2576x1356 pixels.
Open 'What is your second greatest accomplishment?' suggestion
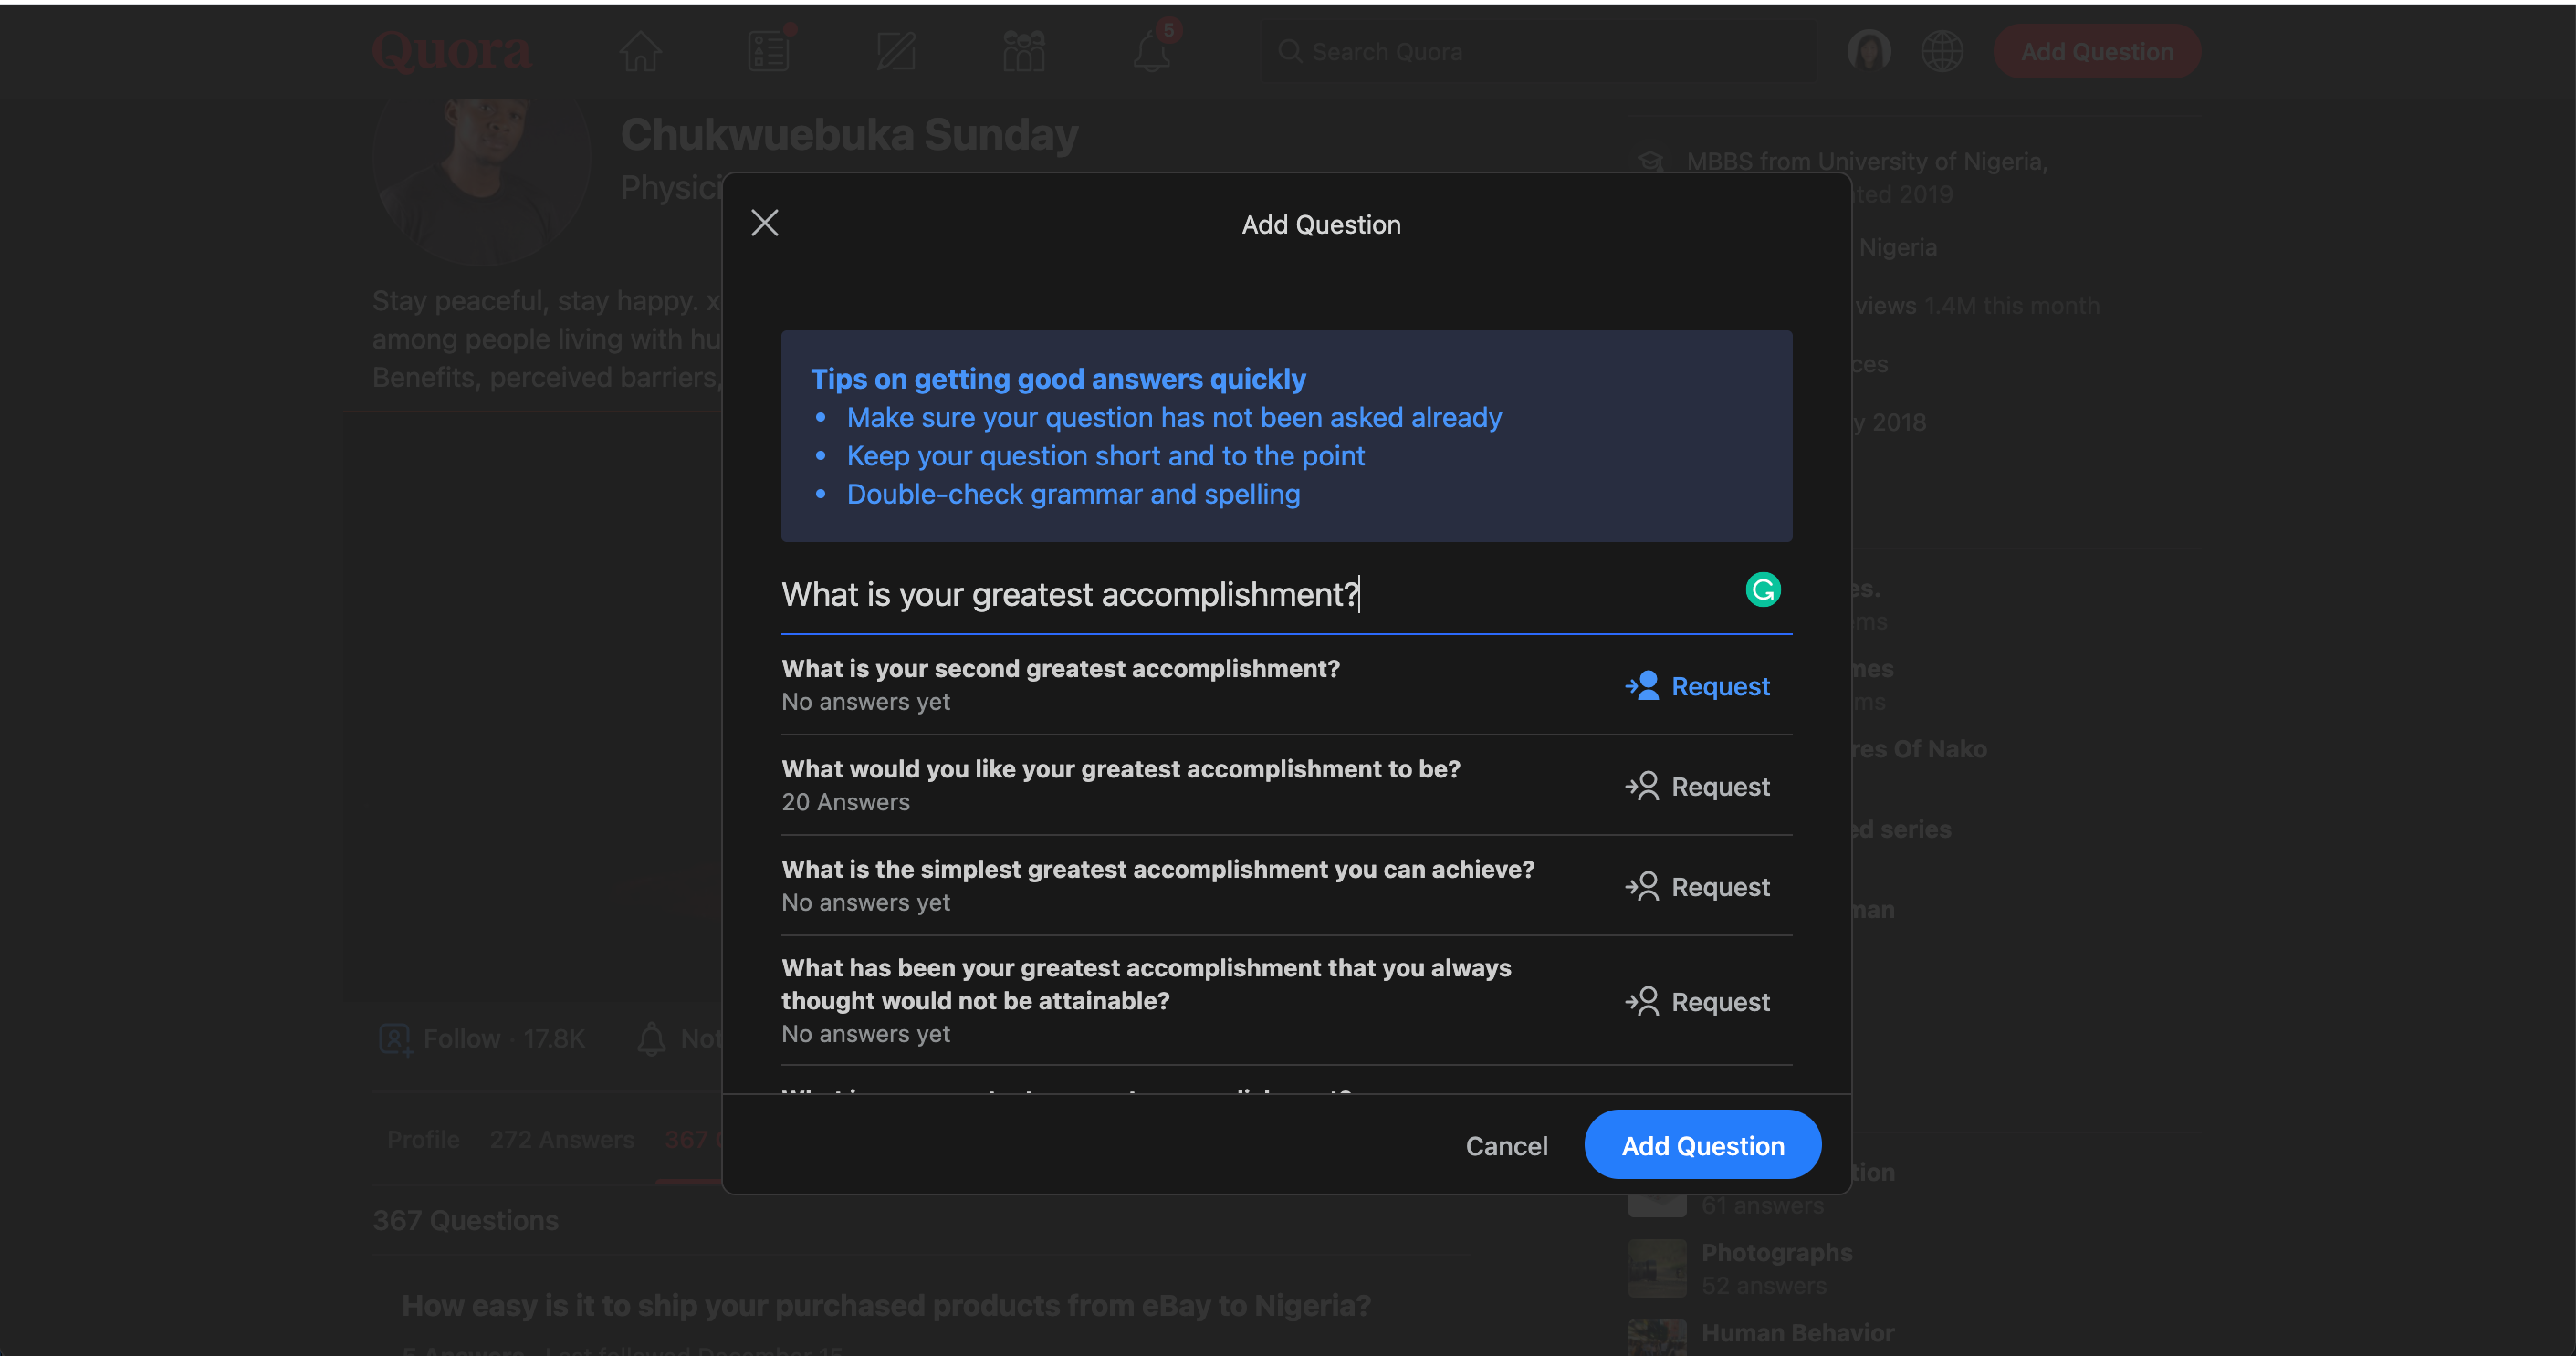pos(1060,669)
